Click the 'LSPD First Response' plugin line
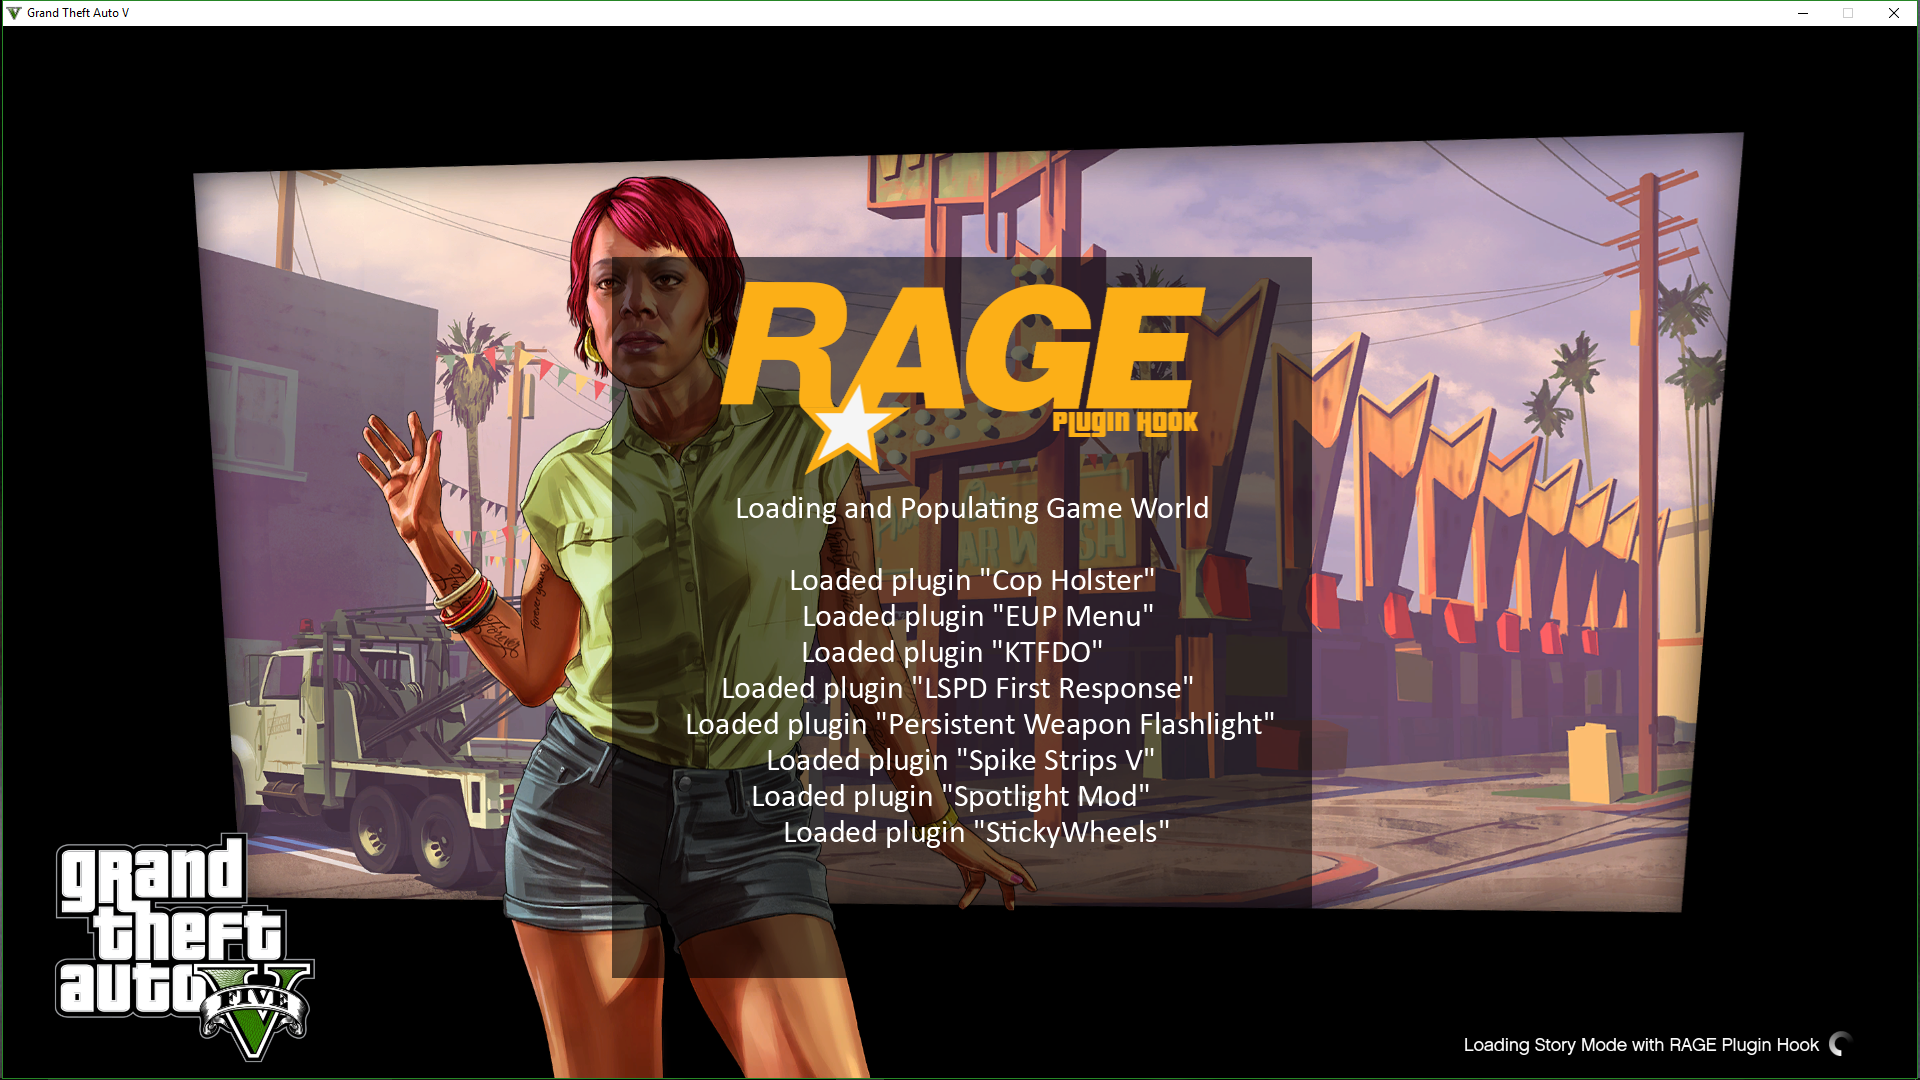The width and height of the screenshot is (1920, 1080). 957,688
